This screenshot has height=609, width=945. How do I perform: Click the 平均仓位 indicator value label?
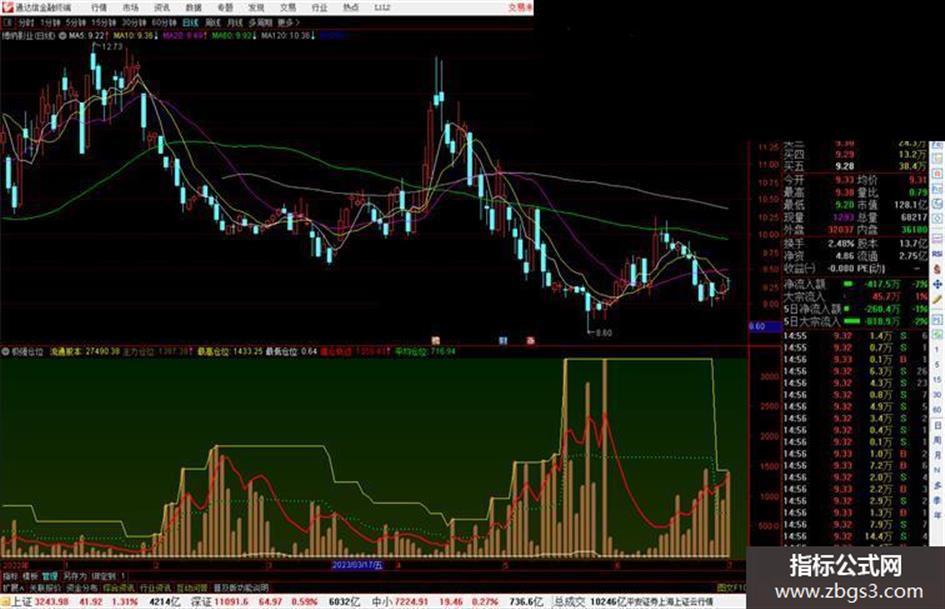[426, 351]
